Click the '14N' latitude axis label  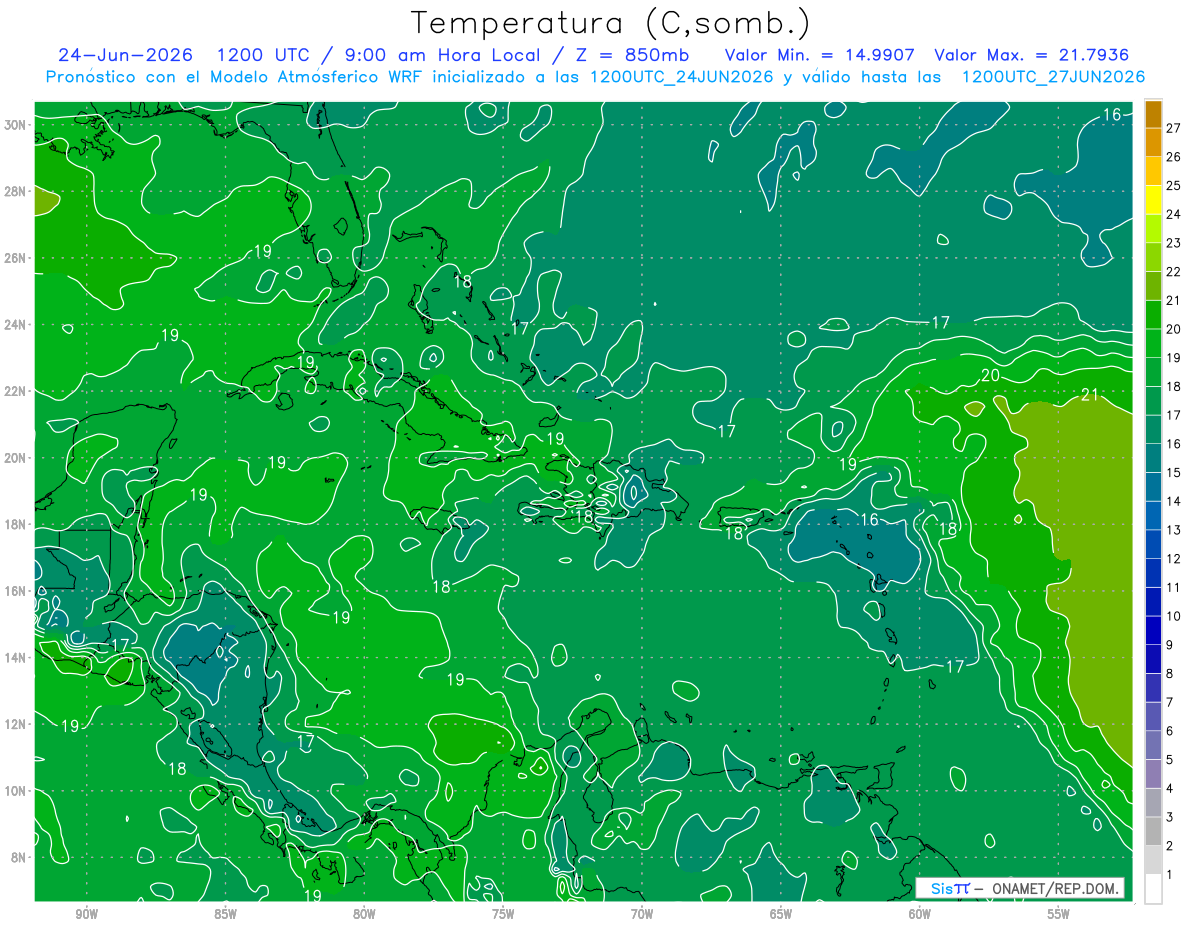[17, 657]
